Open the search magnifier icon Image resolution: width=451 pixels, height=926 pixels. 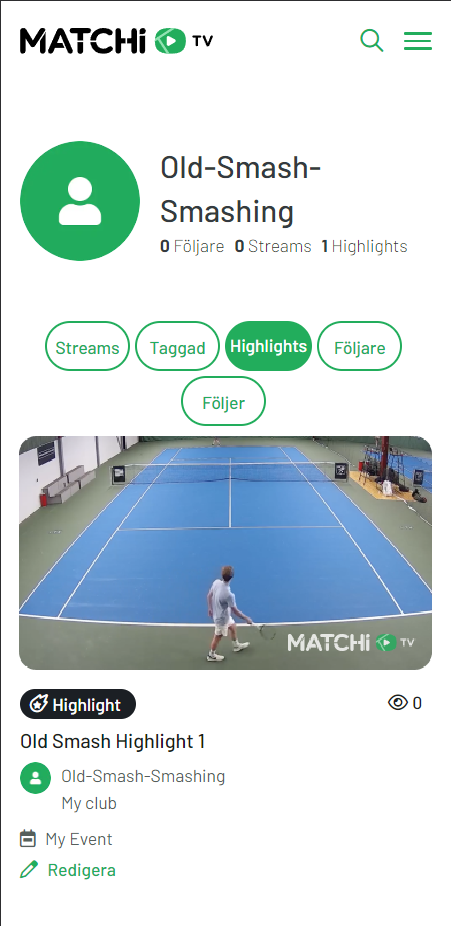(x=372, y=41)
